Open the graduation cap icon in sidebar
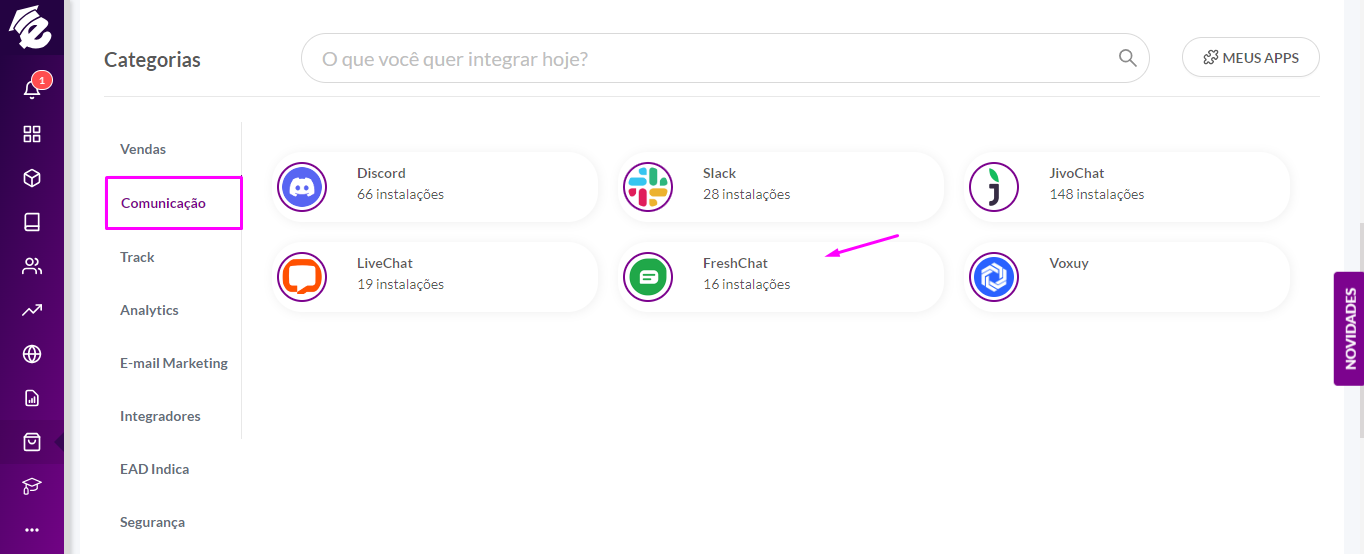The height and width of the screenshot is (554, 1364). 32,486
